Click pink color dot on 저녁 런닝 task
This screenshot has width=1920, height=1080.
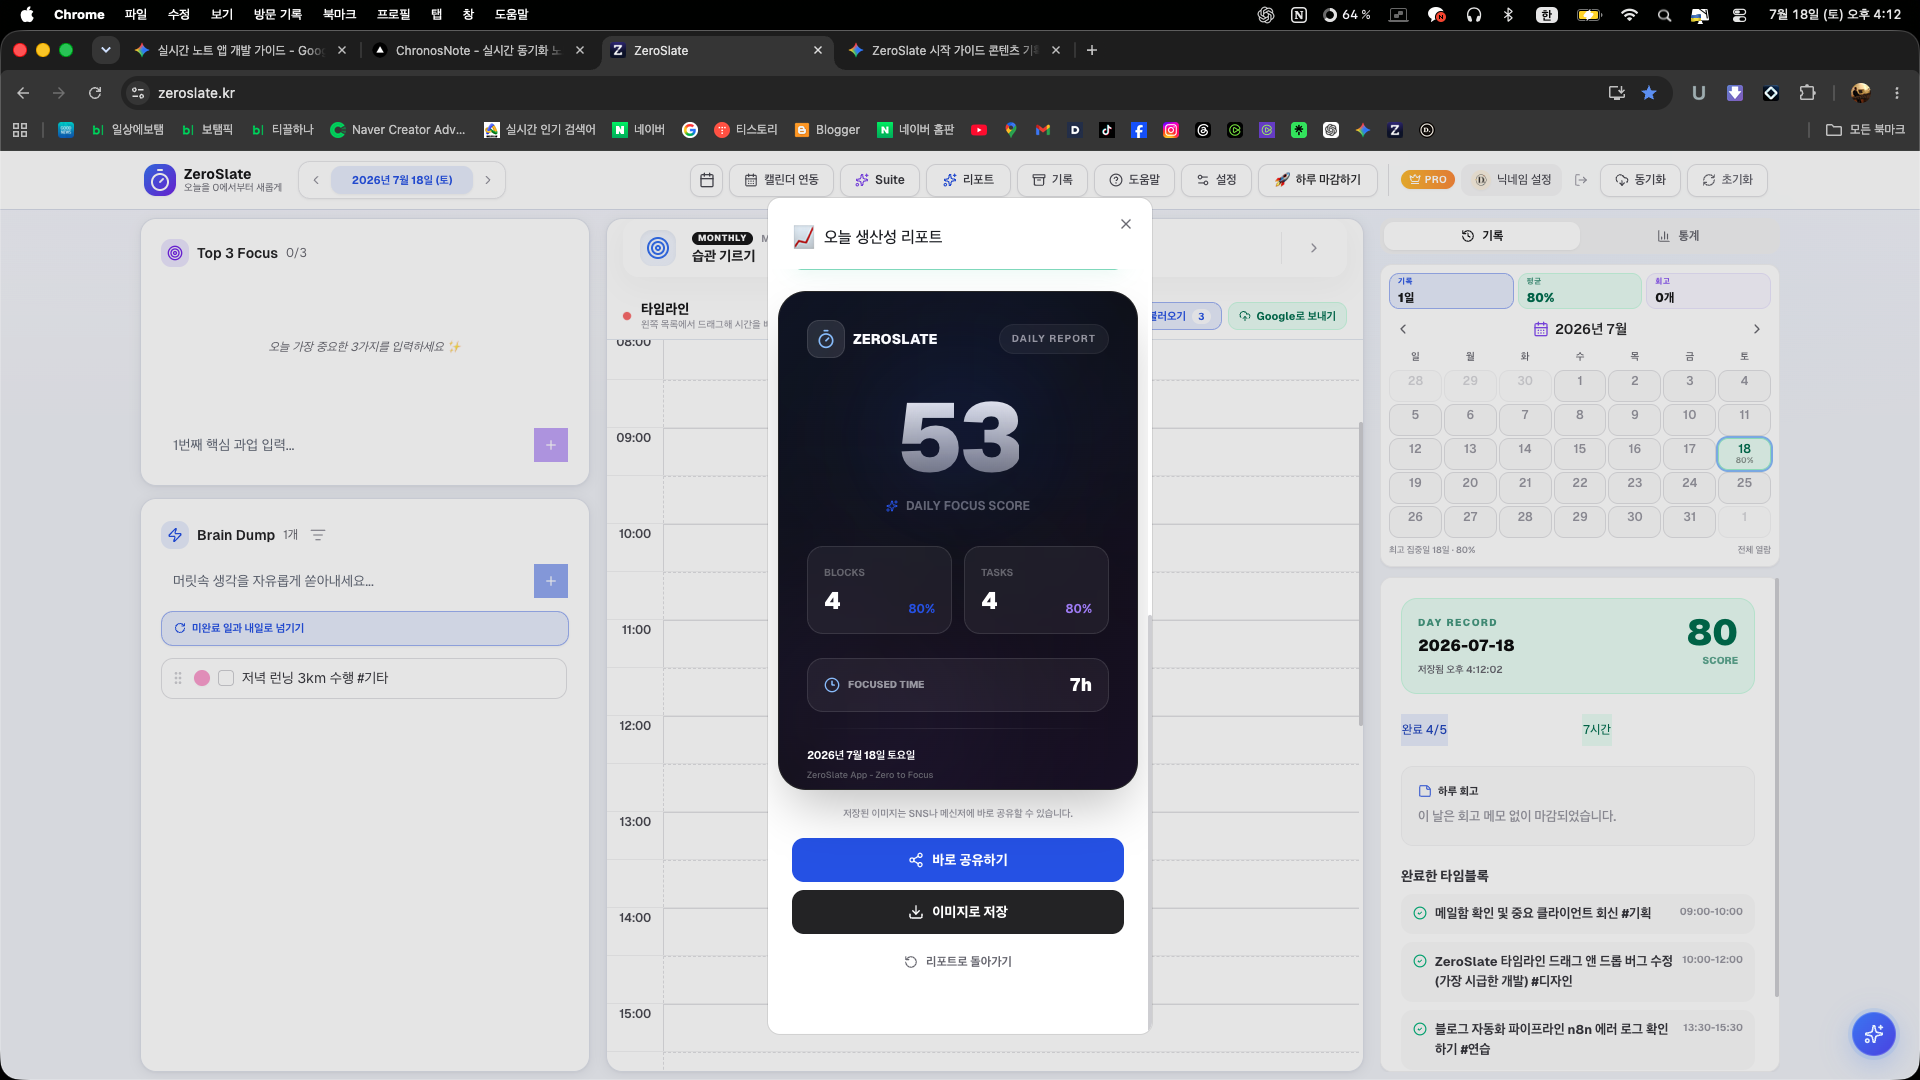click(202, 678)
